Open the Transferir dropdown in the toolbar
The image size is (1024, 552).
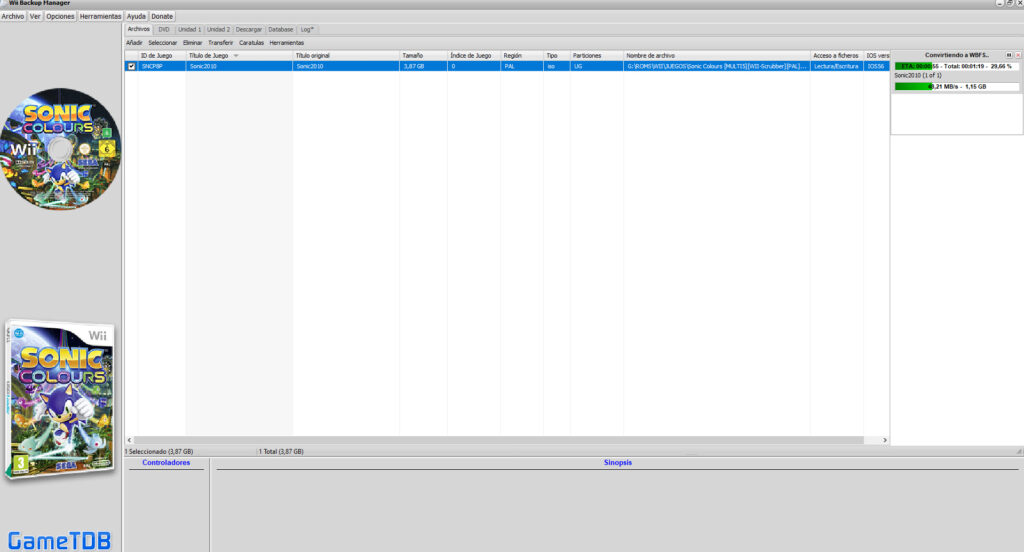point(220,42)
